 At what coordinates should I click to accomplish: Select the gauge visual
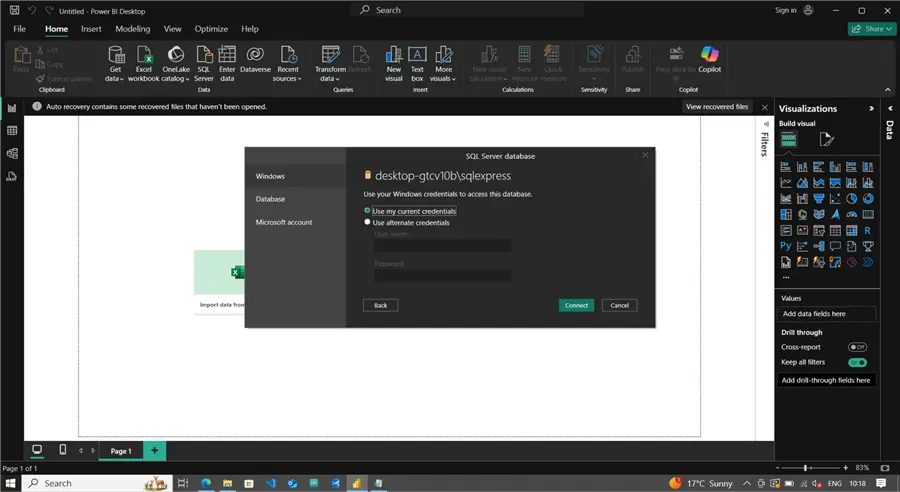(x=851, y=215)
